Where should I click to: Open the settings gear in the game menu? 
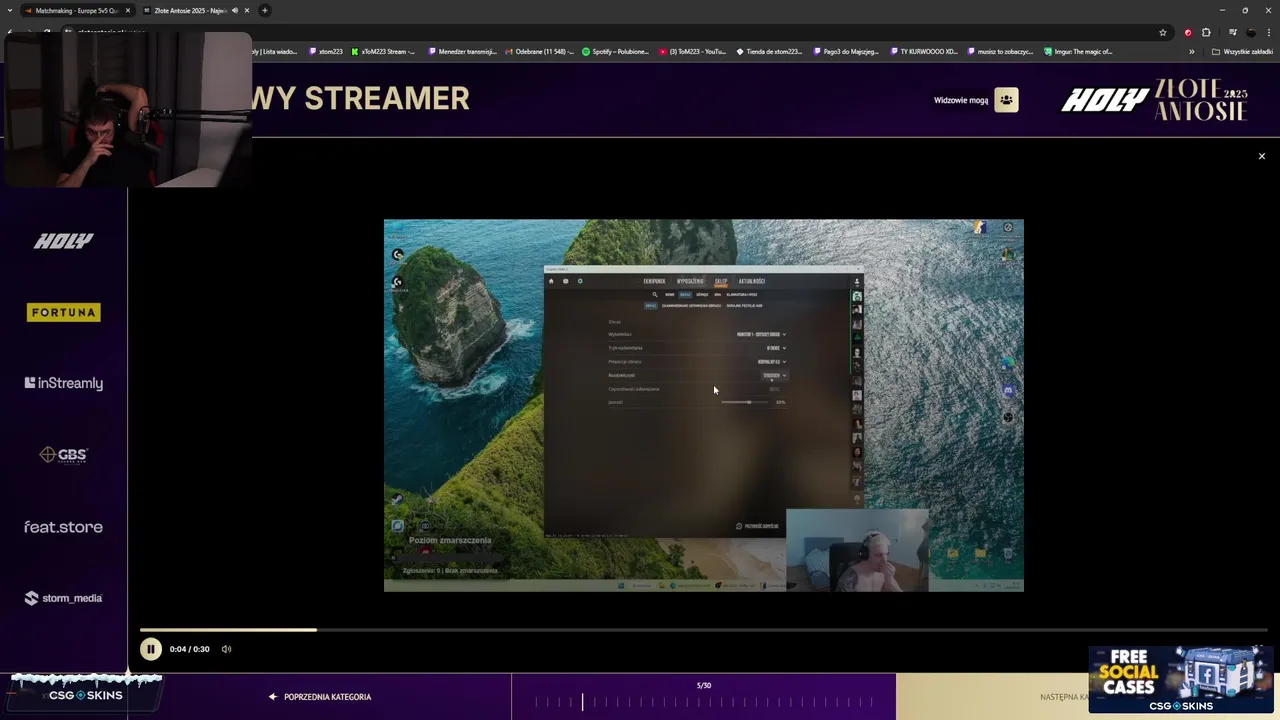[x=580, y=281]
